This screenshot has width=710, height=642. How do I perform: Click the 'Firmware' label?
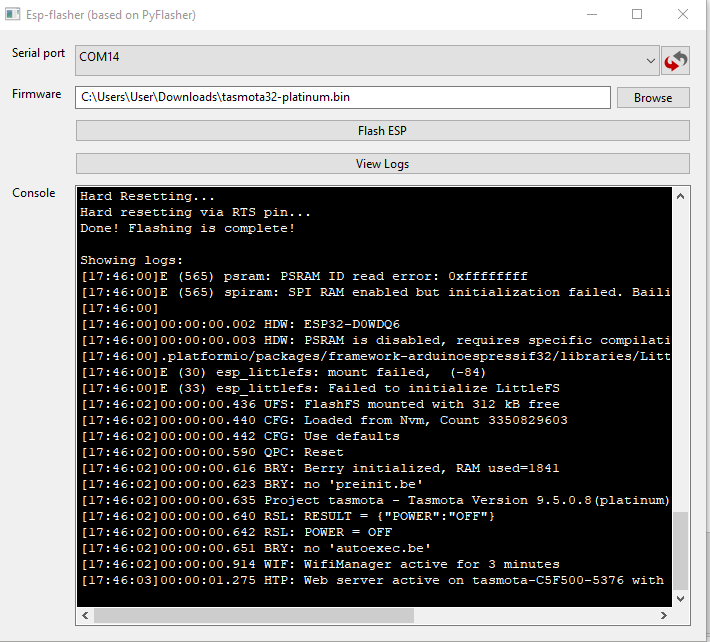tap(36, 94)
